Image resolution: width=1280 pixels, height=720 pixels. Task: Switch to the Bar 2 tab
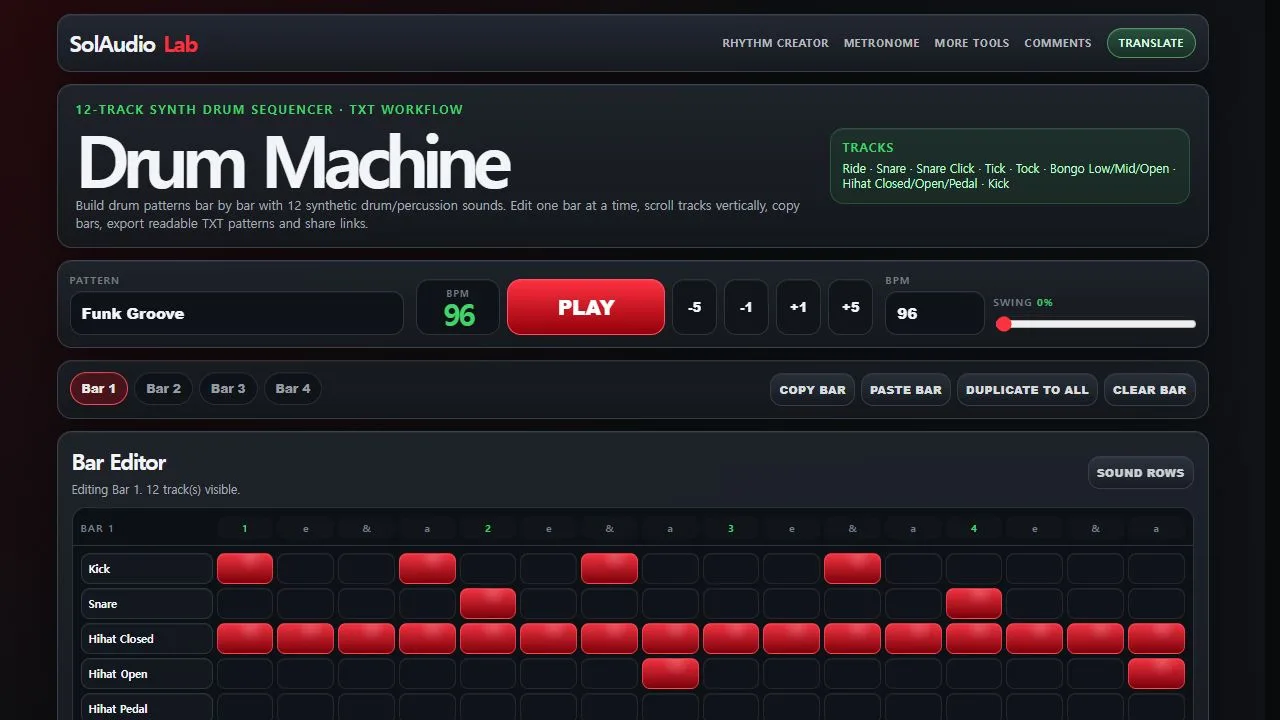164,389
